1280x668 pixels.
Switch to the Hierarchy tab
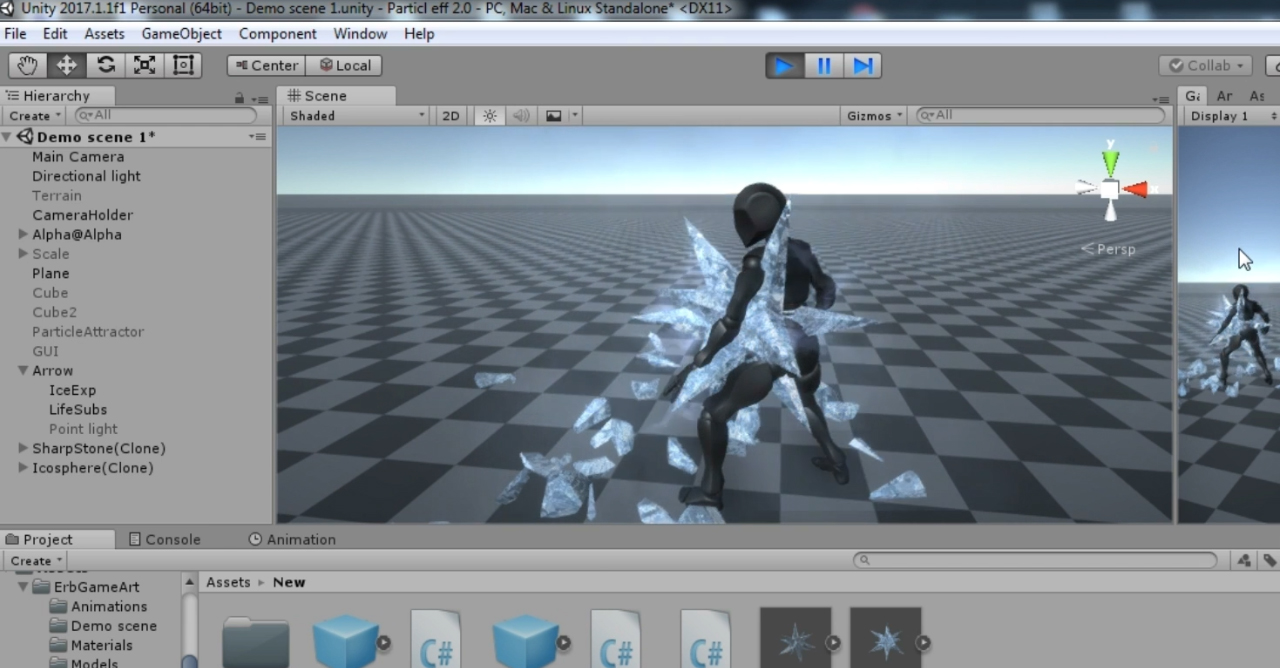click(57, 96)
